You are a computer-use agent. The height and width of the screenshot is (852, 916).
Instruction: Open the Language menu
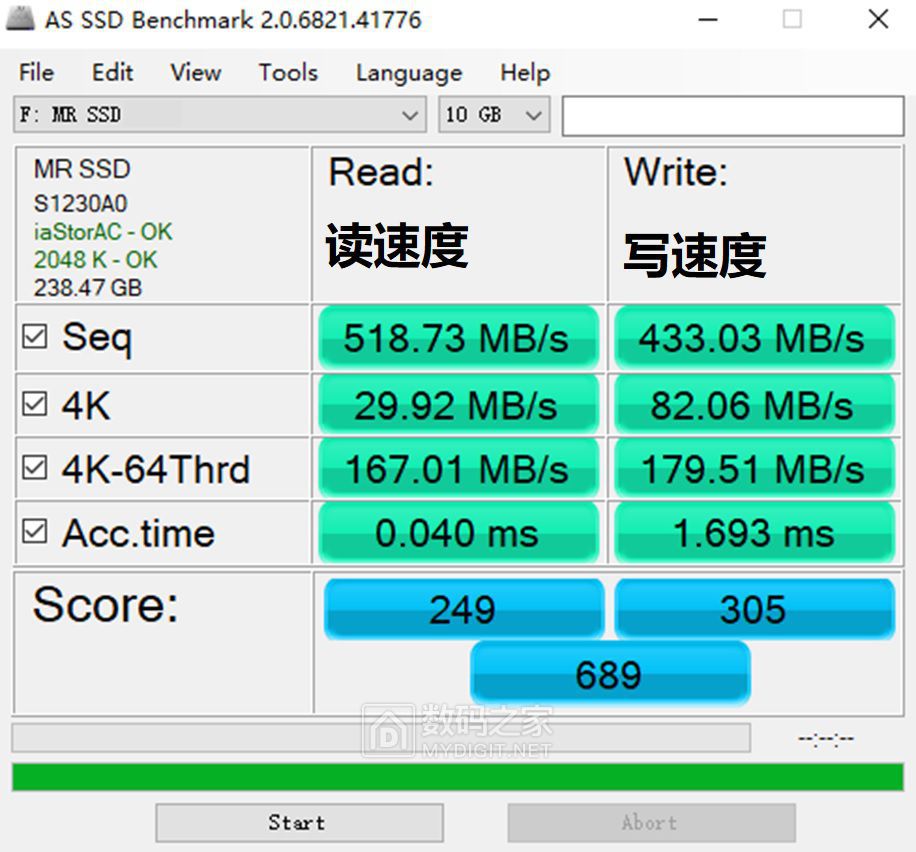point(410,72)
